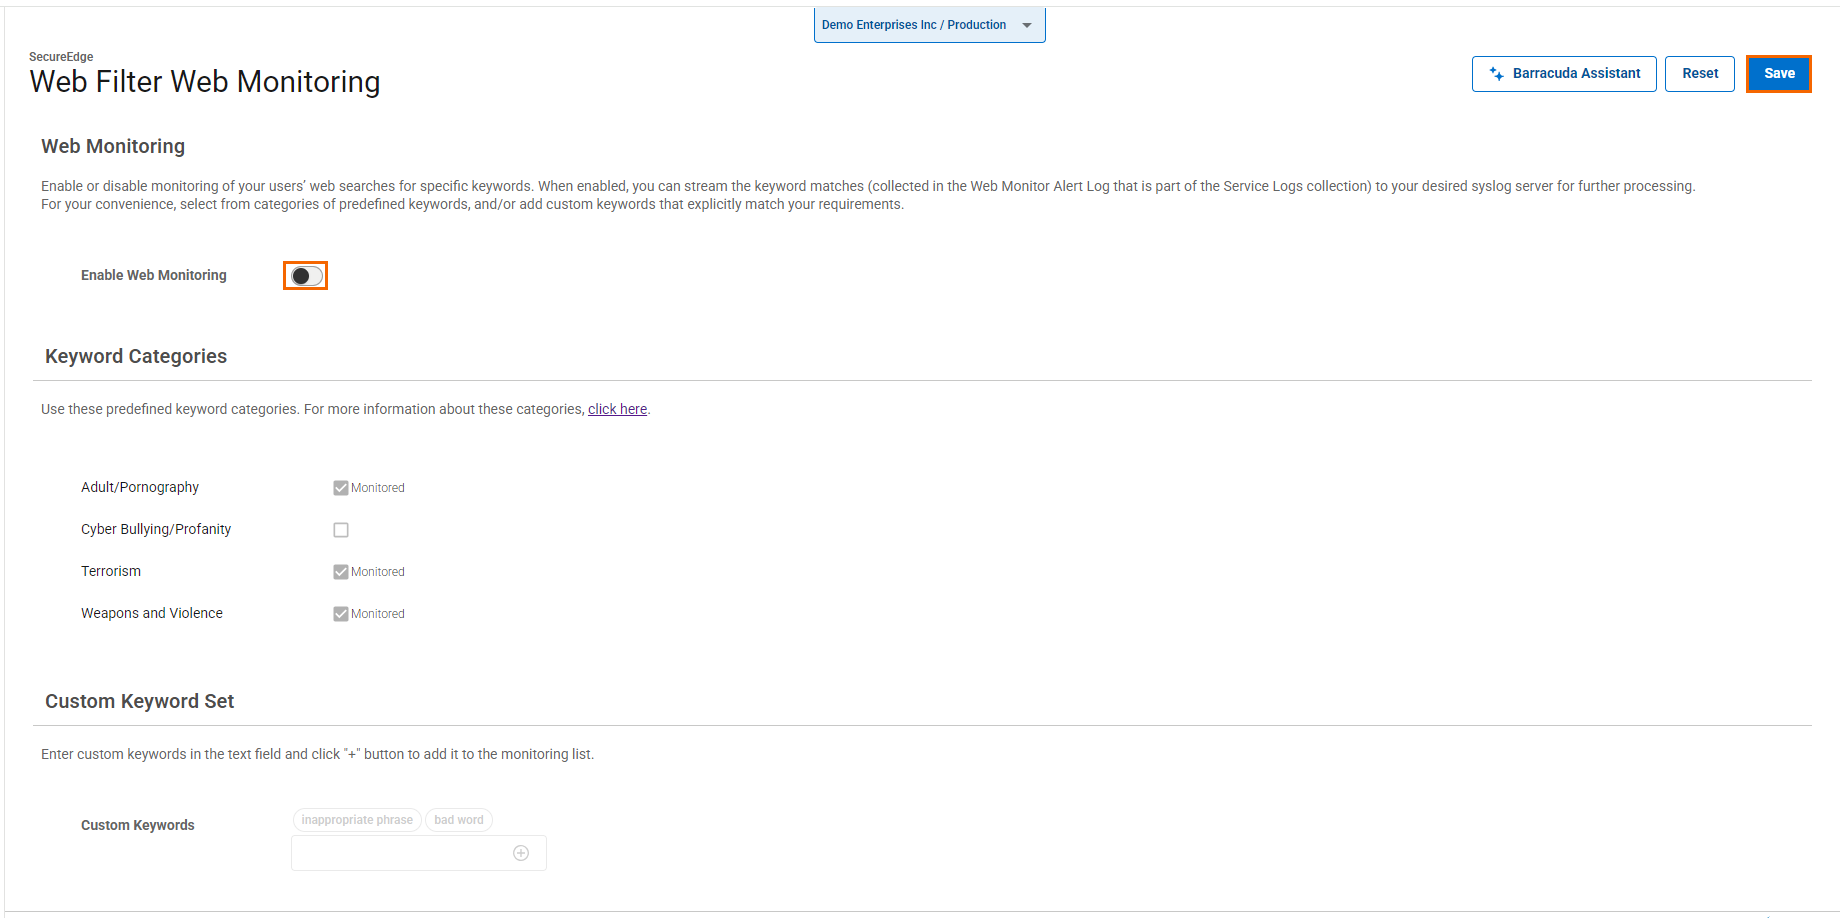Viewport: 1840px width, 918px height.
Task: Click the Web Filter Web Monitoring page title
Action: pyautogui.click(x=205, y=82)
